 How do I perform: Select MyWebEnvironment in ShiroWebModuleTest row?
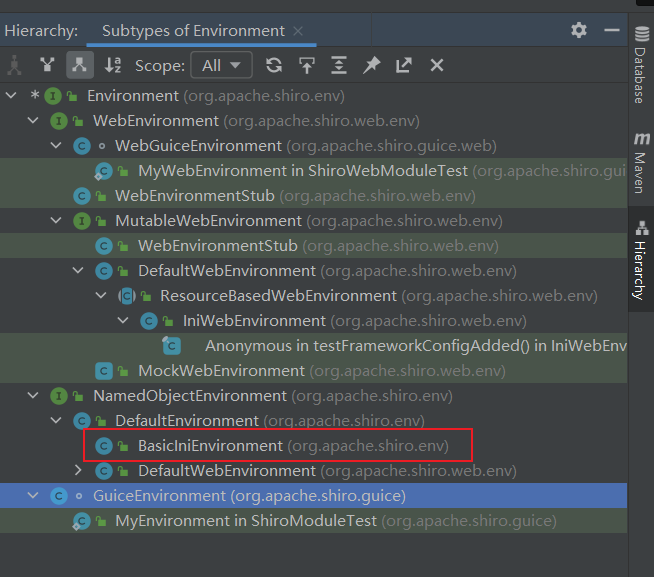coord(313,171)
